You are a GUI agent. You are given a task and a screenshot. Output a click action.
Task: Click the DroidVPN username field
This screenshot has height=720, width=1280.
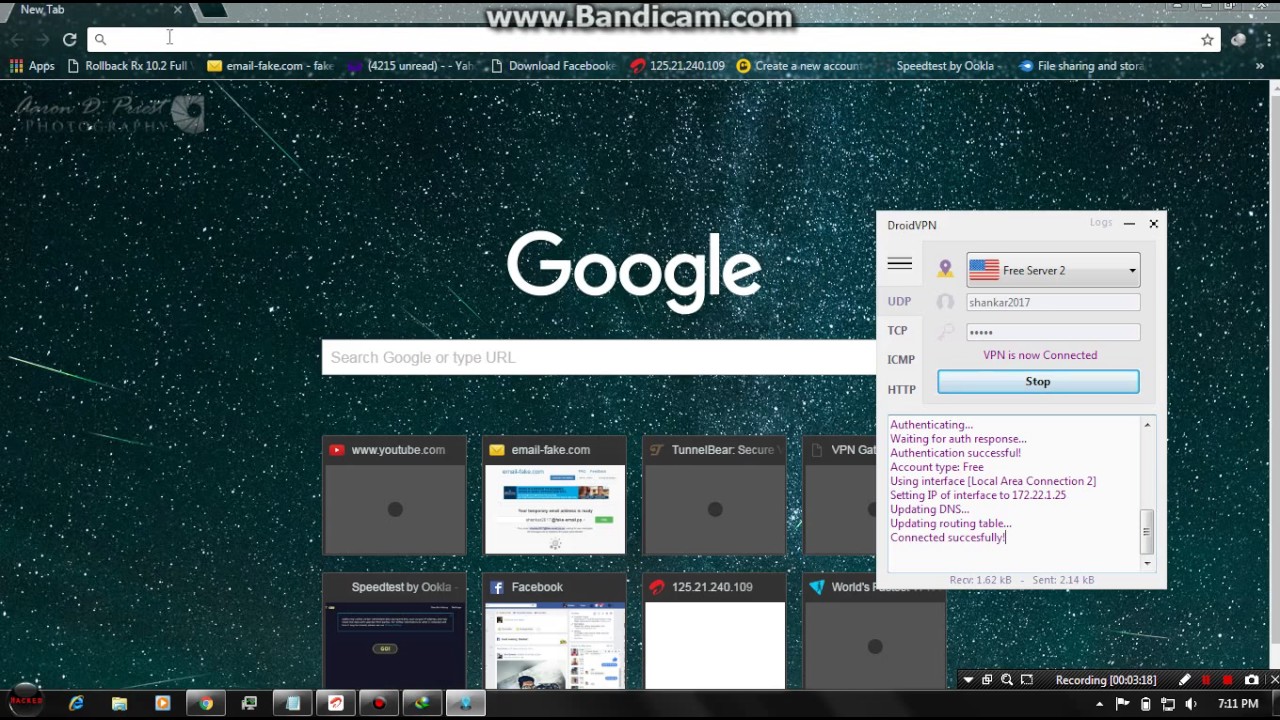1053,302
